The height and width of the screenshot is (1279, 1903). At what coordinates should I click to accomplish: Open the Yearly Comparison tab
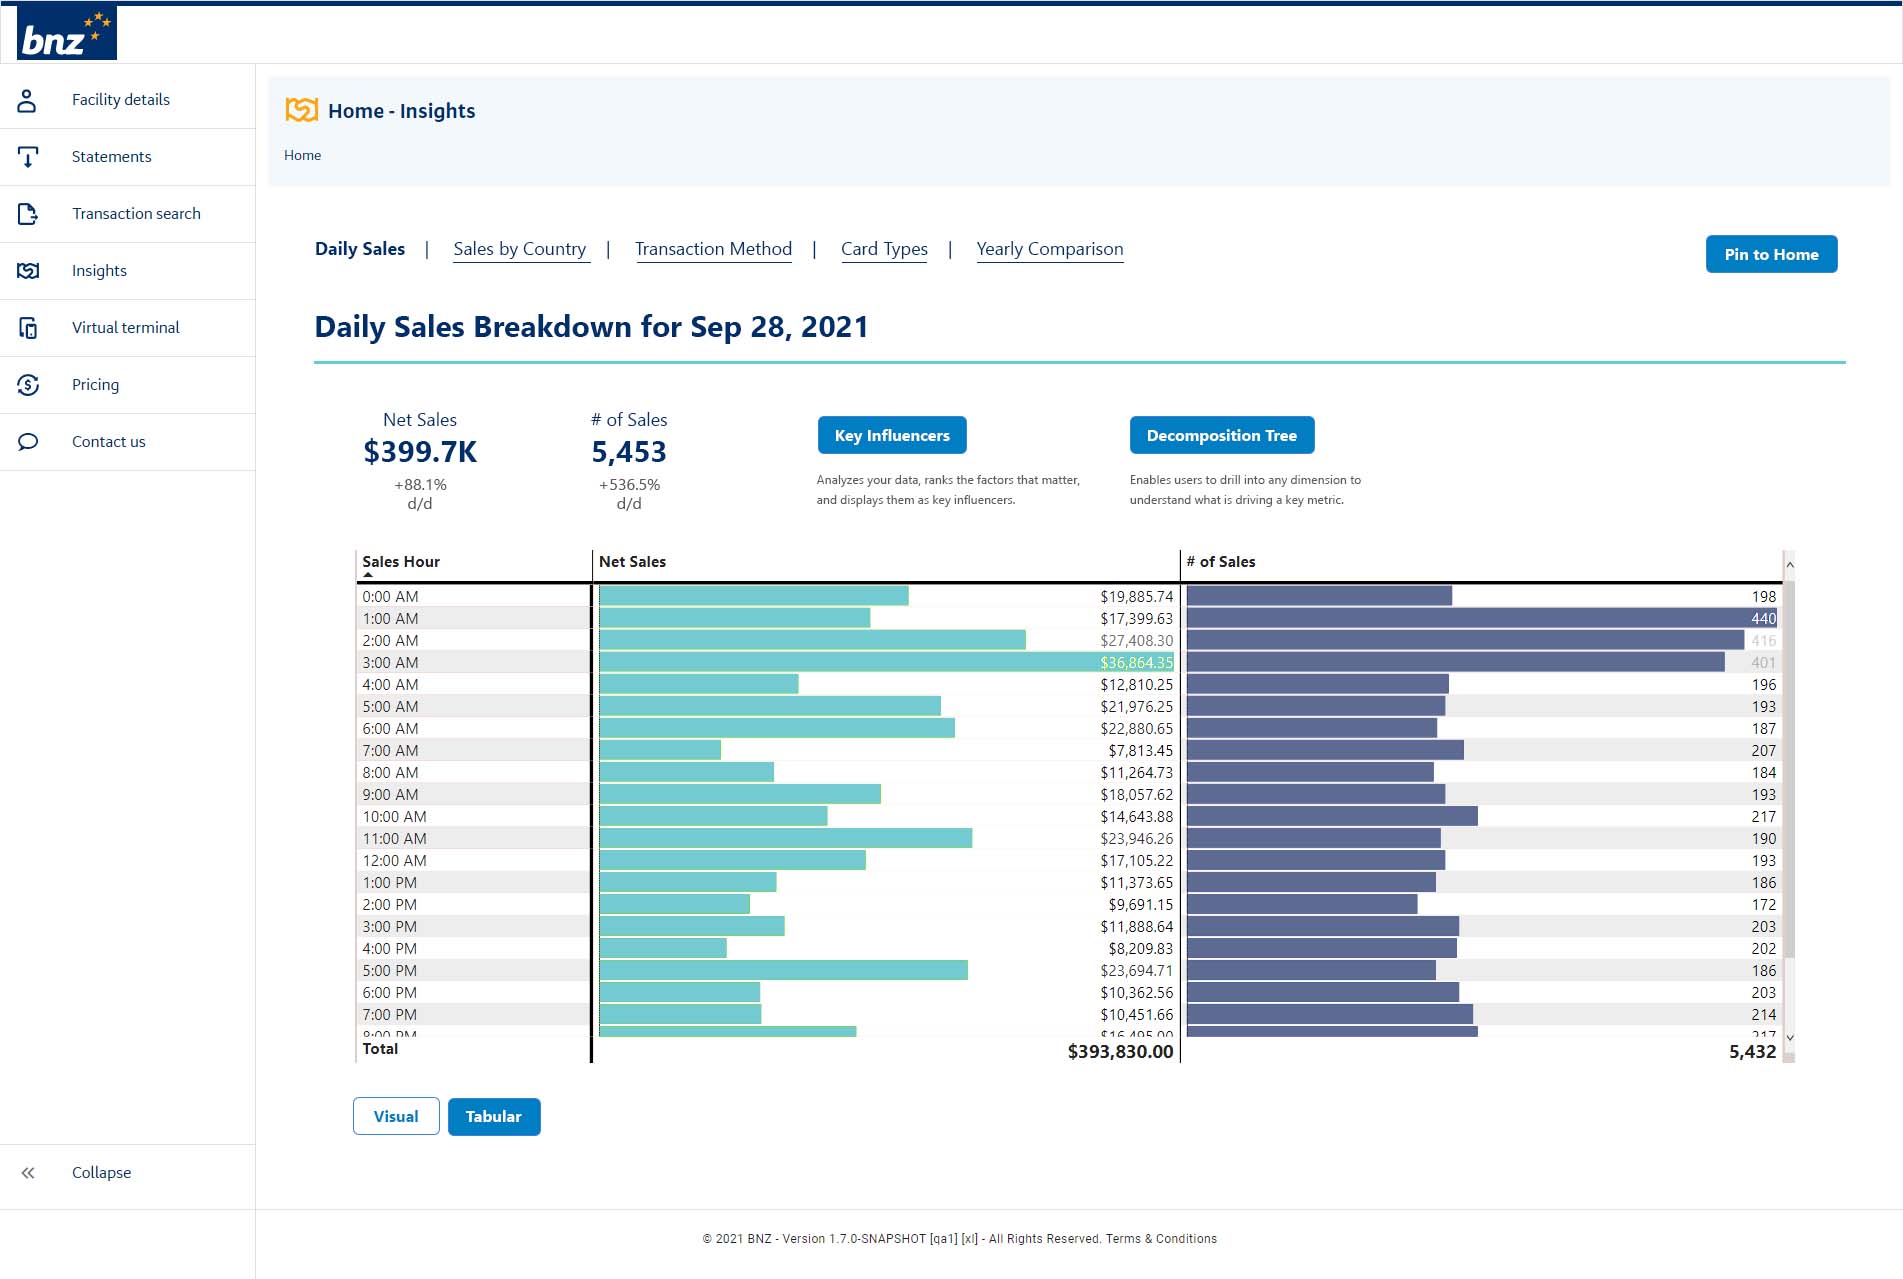click(x=1050, y=249)
